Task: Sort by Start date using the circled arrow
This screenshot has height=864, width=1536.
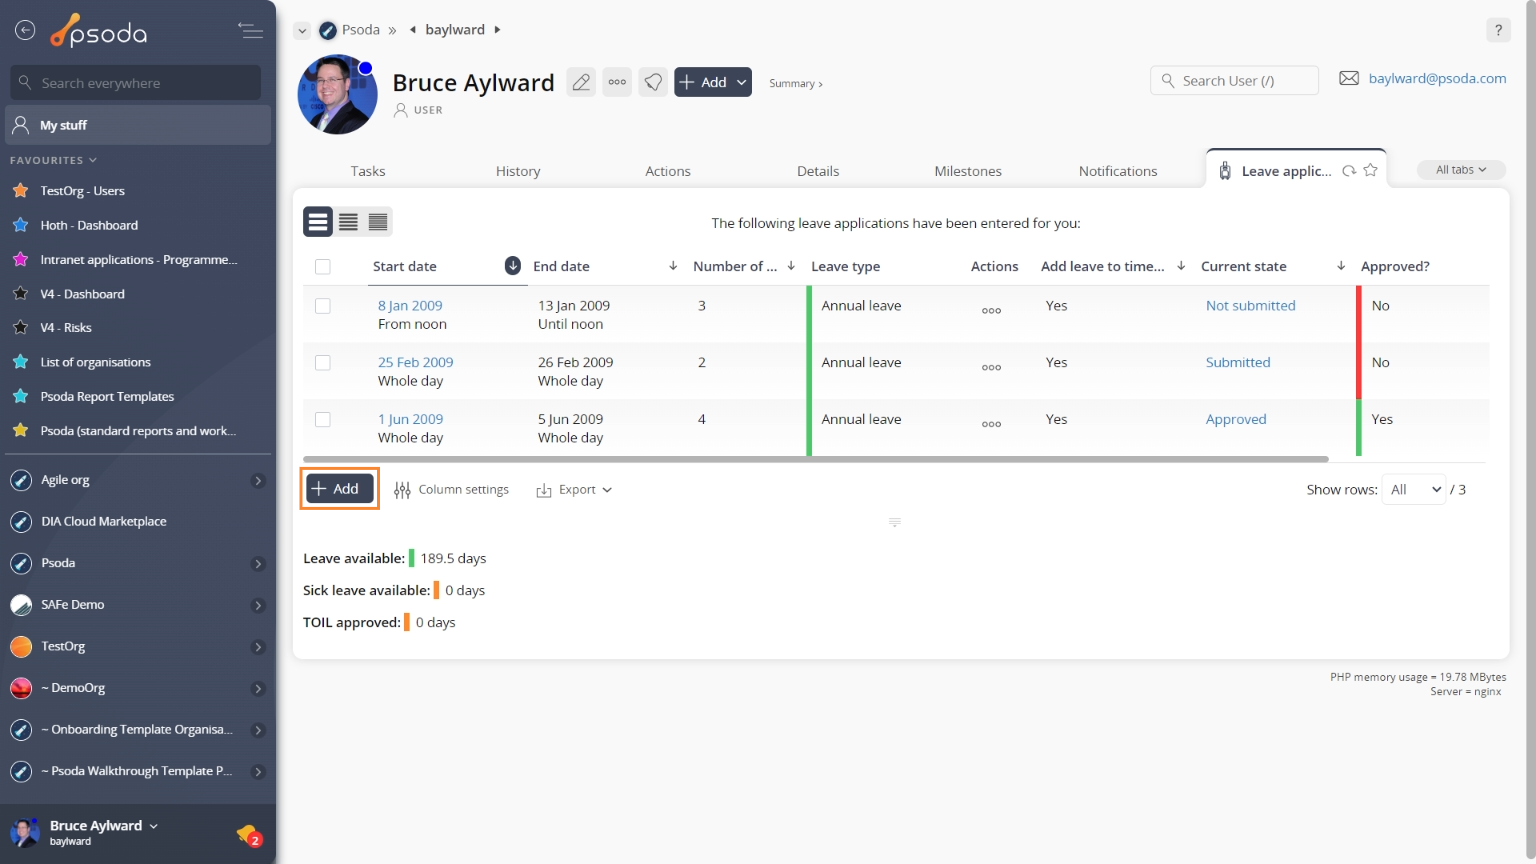Action: pyautogui.click(x=512, y=266)
